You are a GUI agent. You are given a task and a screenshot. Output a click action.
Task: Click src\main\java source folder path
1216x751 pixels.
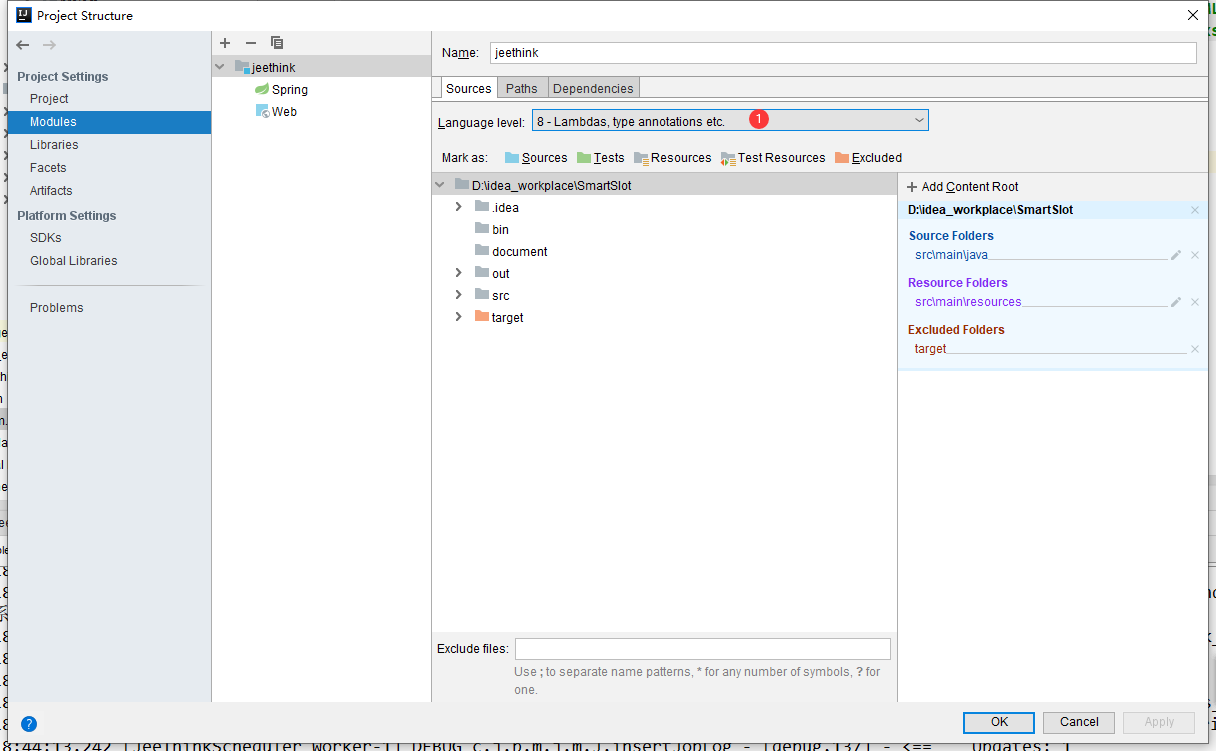click(x=951, y=255)
